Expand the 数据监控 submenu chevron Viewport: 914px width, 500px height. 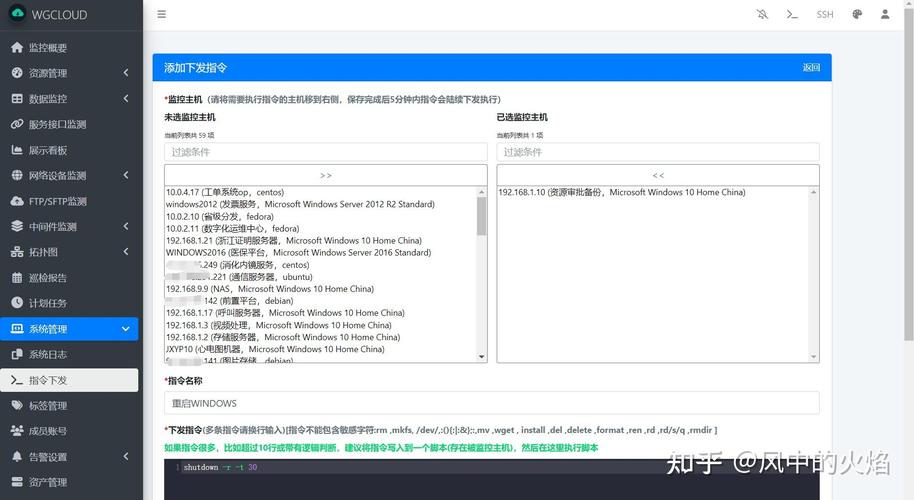tap(126, 98)
